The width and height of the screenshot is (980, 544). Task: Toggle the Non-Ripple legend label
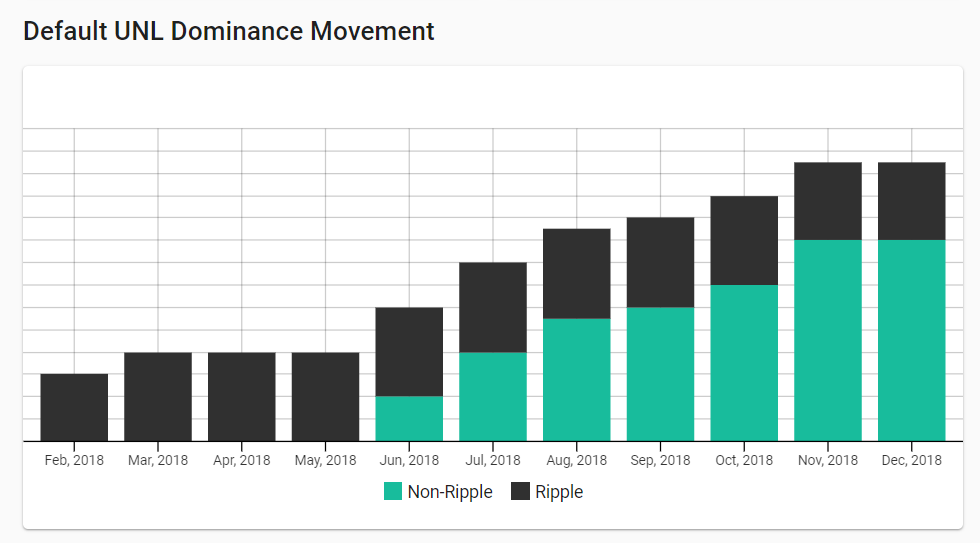[450, 491]
